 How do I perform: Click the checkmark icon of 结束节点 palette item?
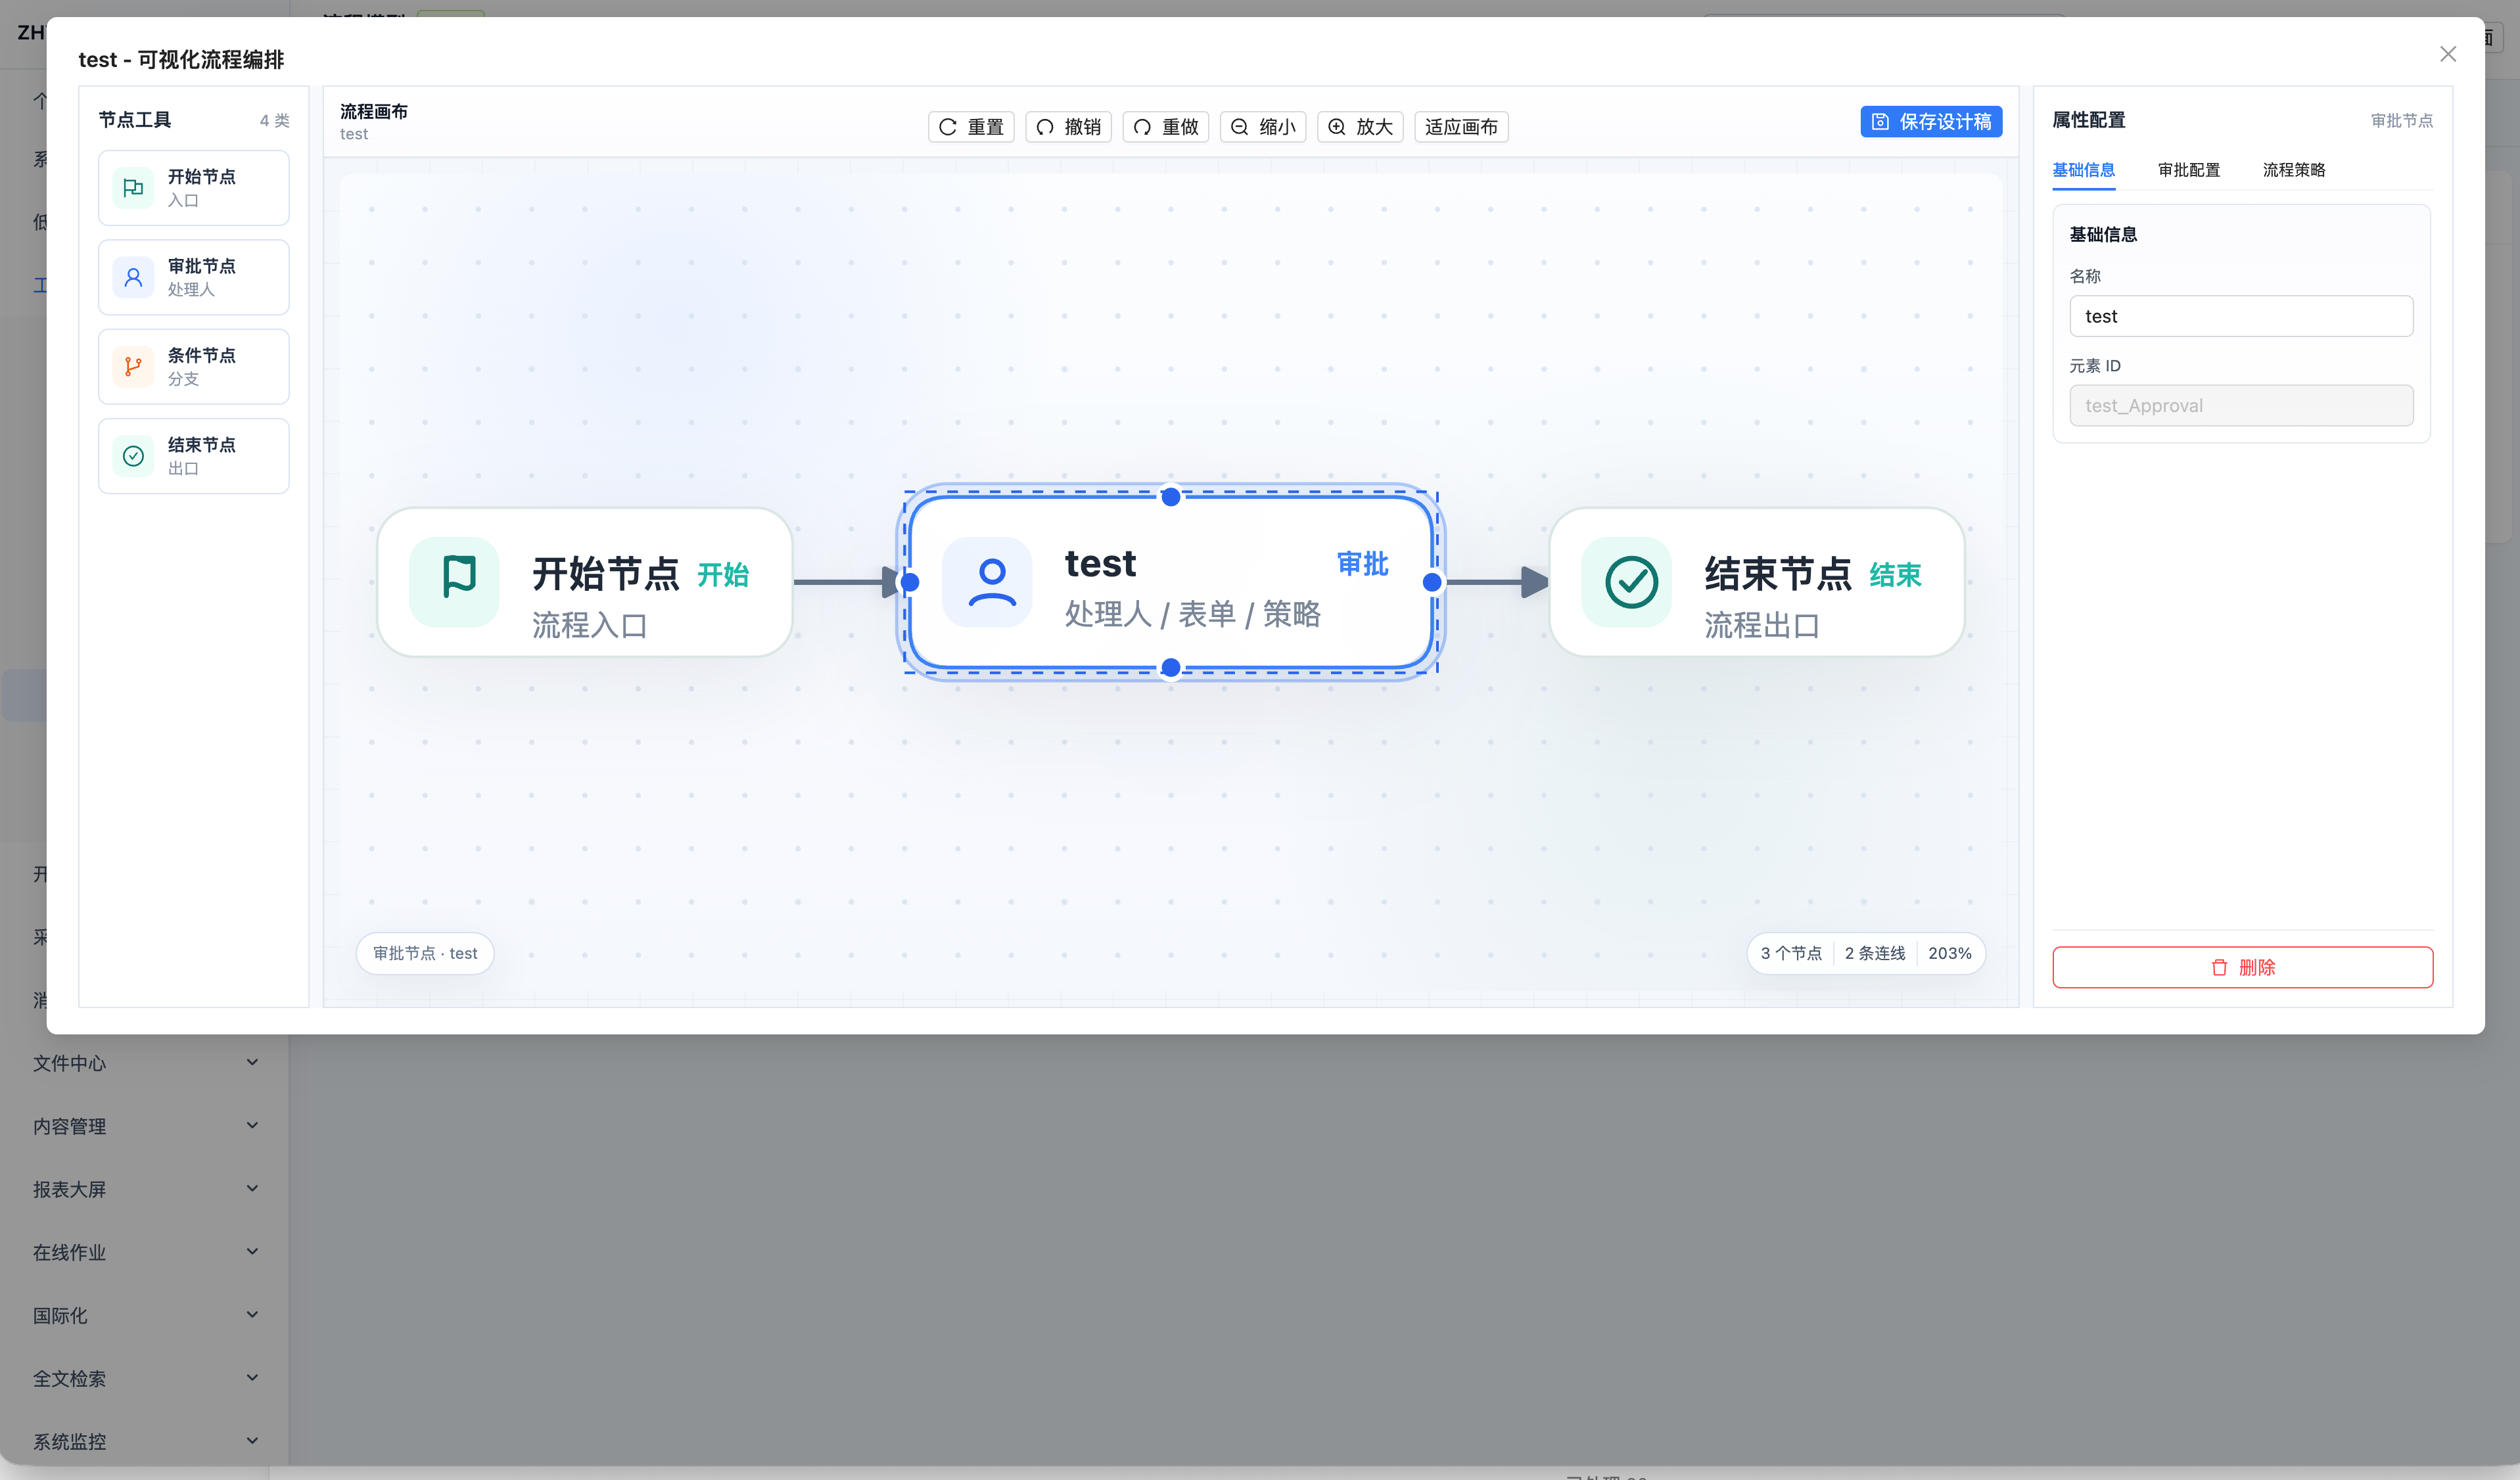(133, 456)
